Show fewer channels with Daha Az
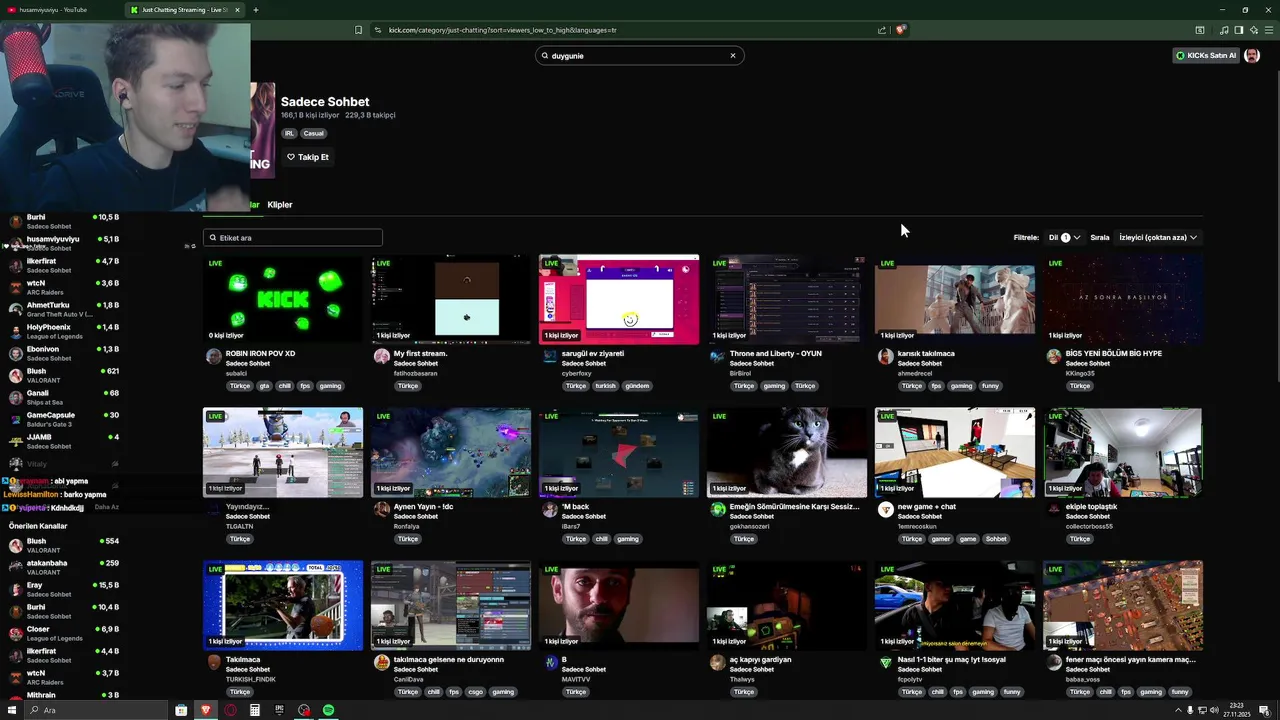 [x=106, y=507]
